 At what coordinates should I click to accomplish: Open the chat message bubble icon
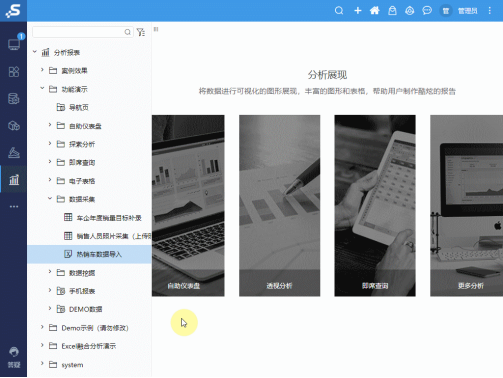(427, 11)
